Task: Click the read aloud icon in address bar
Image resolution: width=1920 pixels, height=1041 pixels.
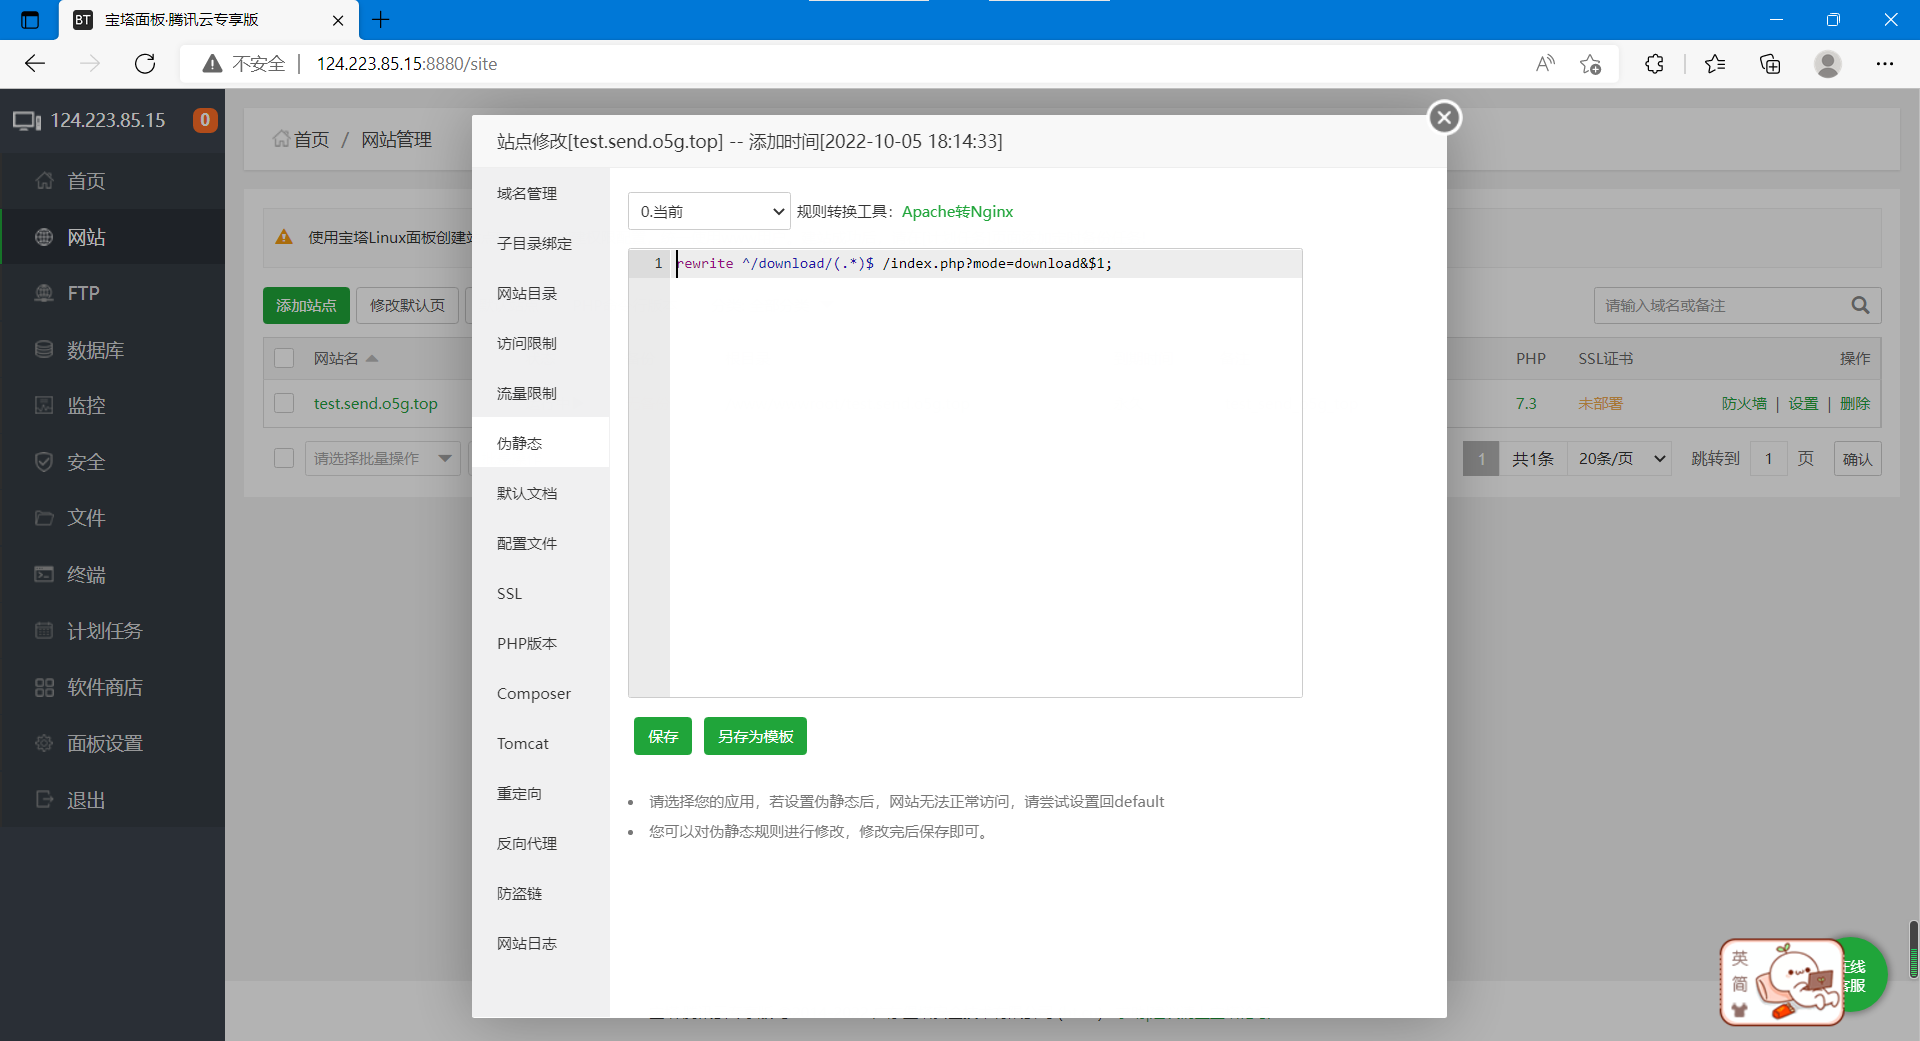Action: (x=1545, y=64)
